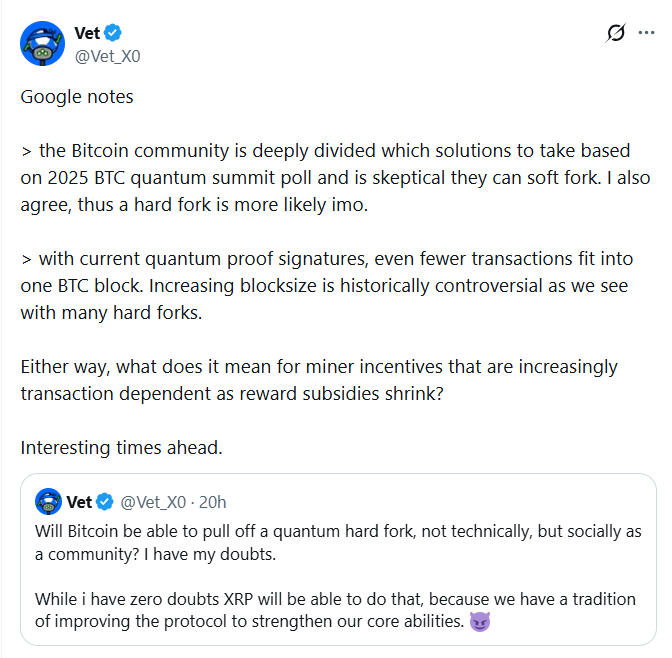672x658 pixels.
Task: Click quoted text about XRP improving the protocol
Action: [x=300, y=610]
